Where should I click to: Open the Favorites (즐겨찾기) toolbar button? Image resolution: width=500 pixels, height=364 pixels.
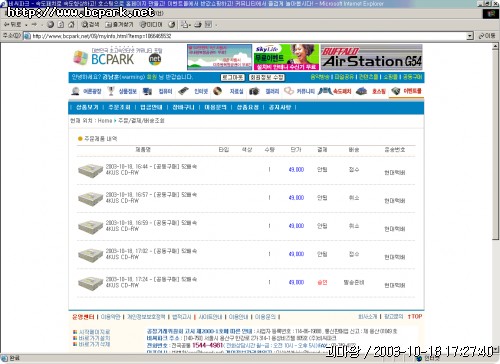point(119,24)
